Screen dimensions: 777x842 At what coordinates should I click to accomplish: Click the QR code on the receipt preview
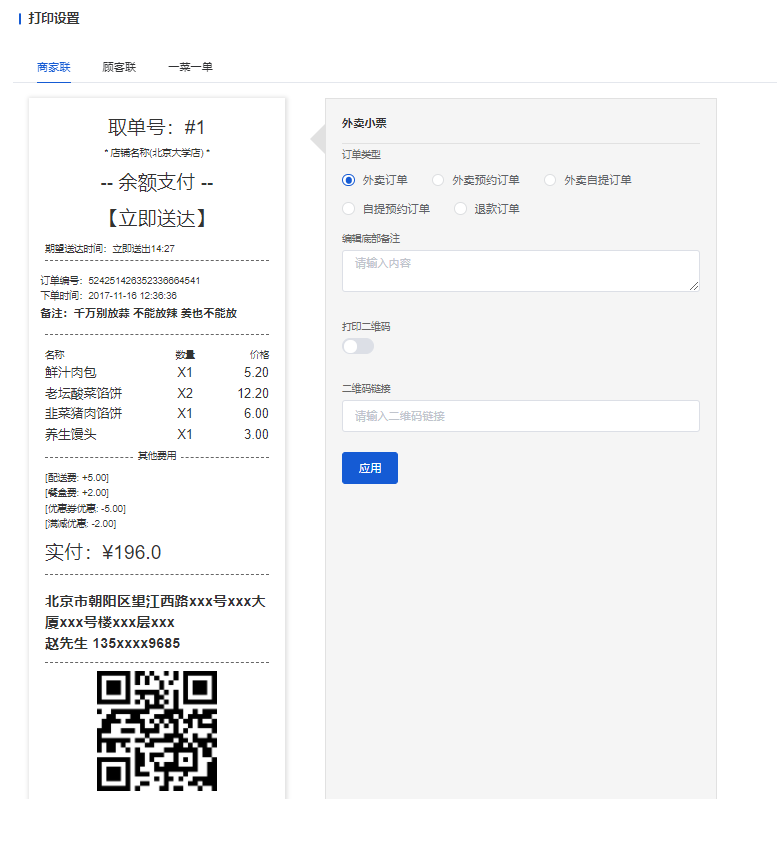[157, 731]
